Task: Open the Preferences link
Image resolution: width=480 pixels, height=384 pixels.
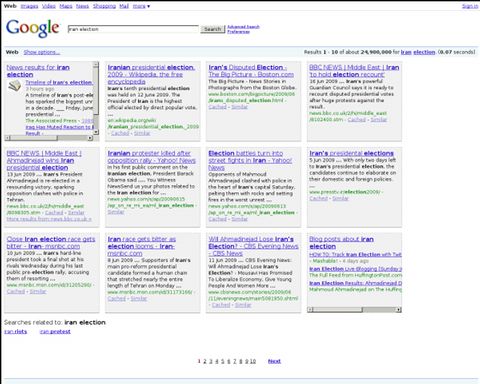Action: tap(238, 32)
